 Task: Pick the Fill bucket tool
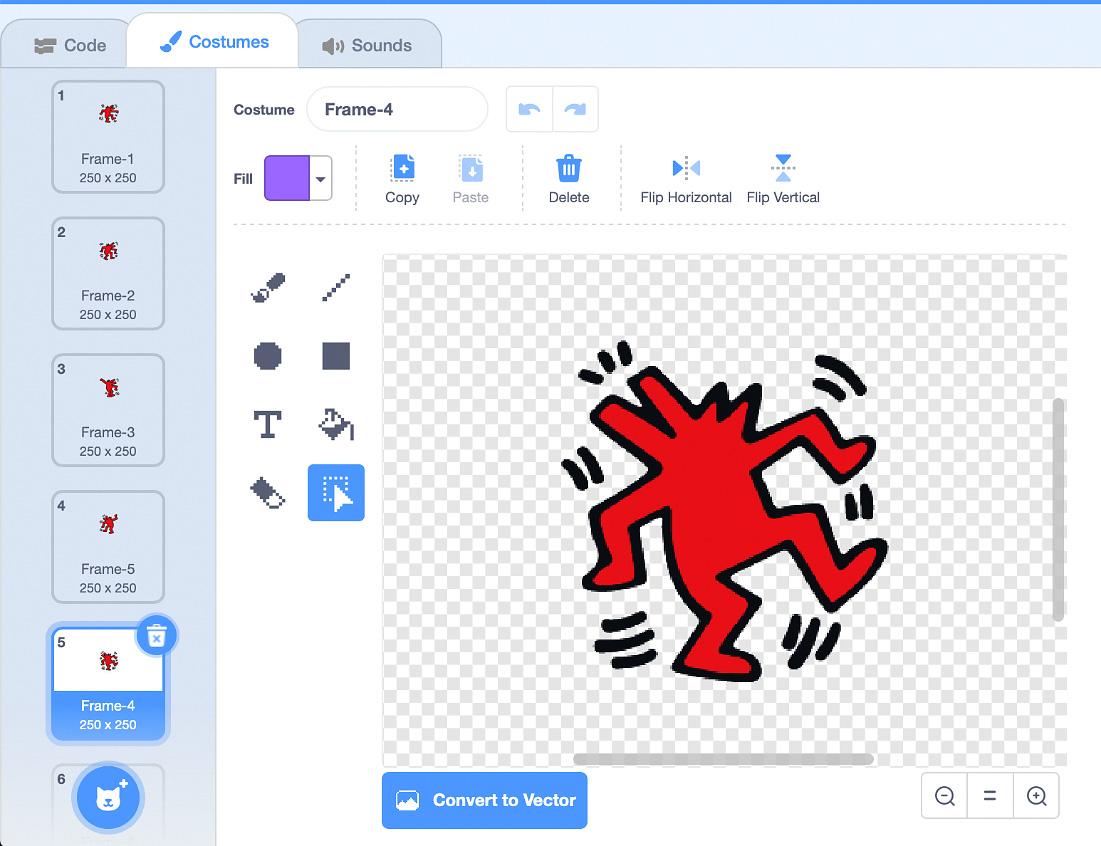click(x=336, y=424)
